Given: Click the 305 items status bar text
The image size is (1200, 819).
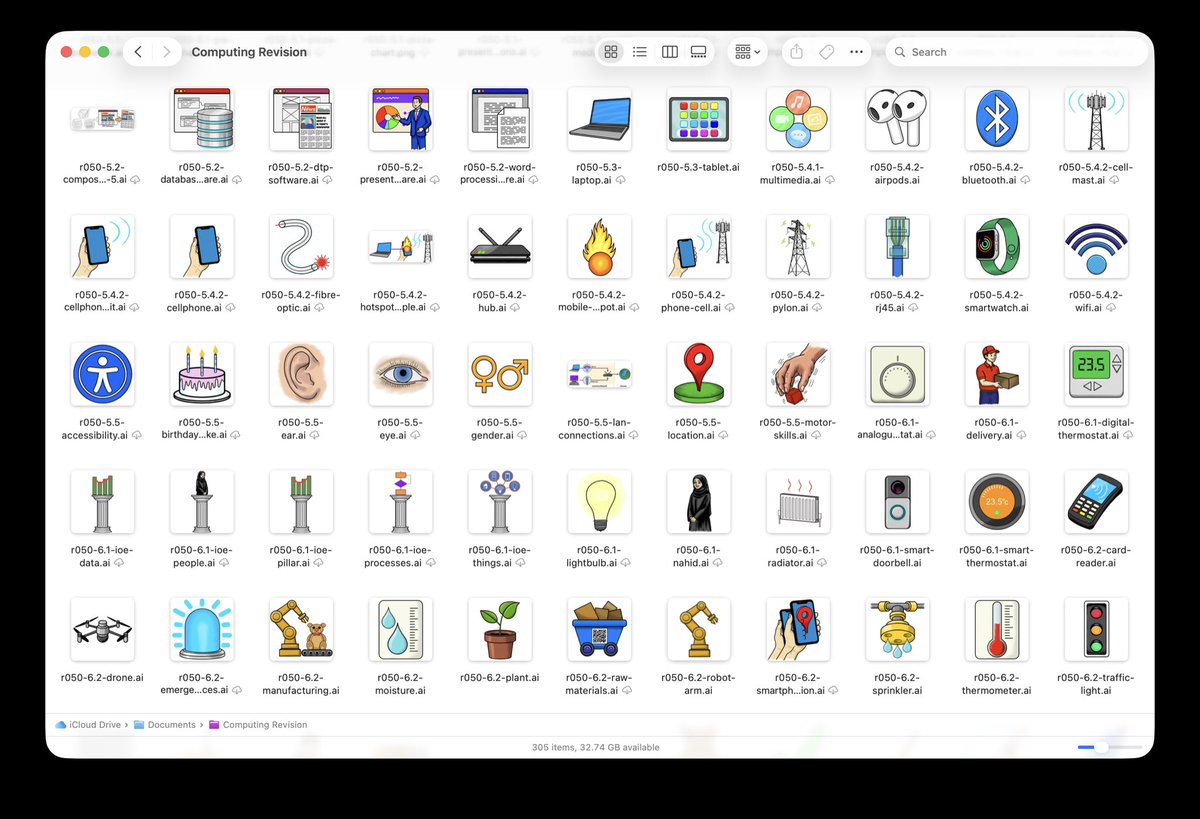Looking at the screenshot, I should [595, 747].
